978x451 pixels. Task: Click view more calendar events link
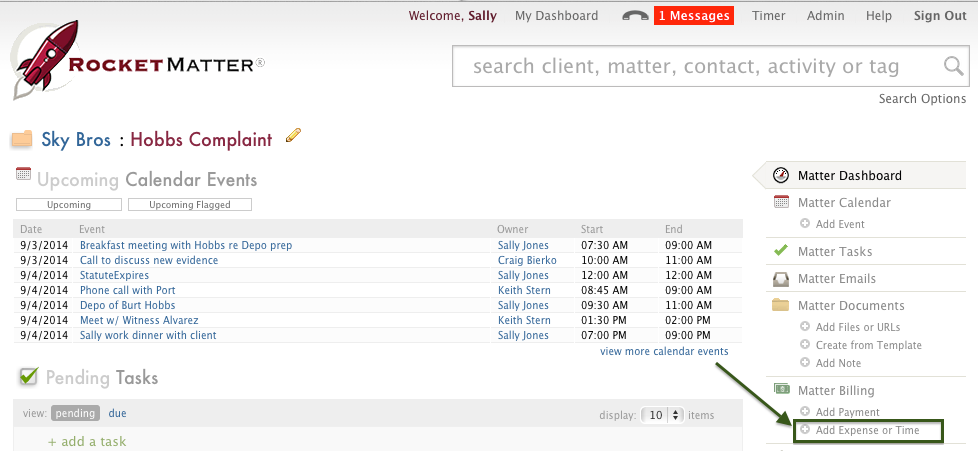pyautogui.click(x=664, y=352)
